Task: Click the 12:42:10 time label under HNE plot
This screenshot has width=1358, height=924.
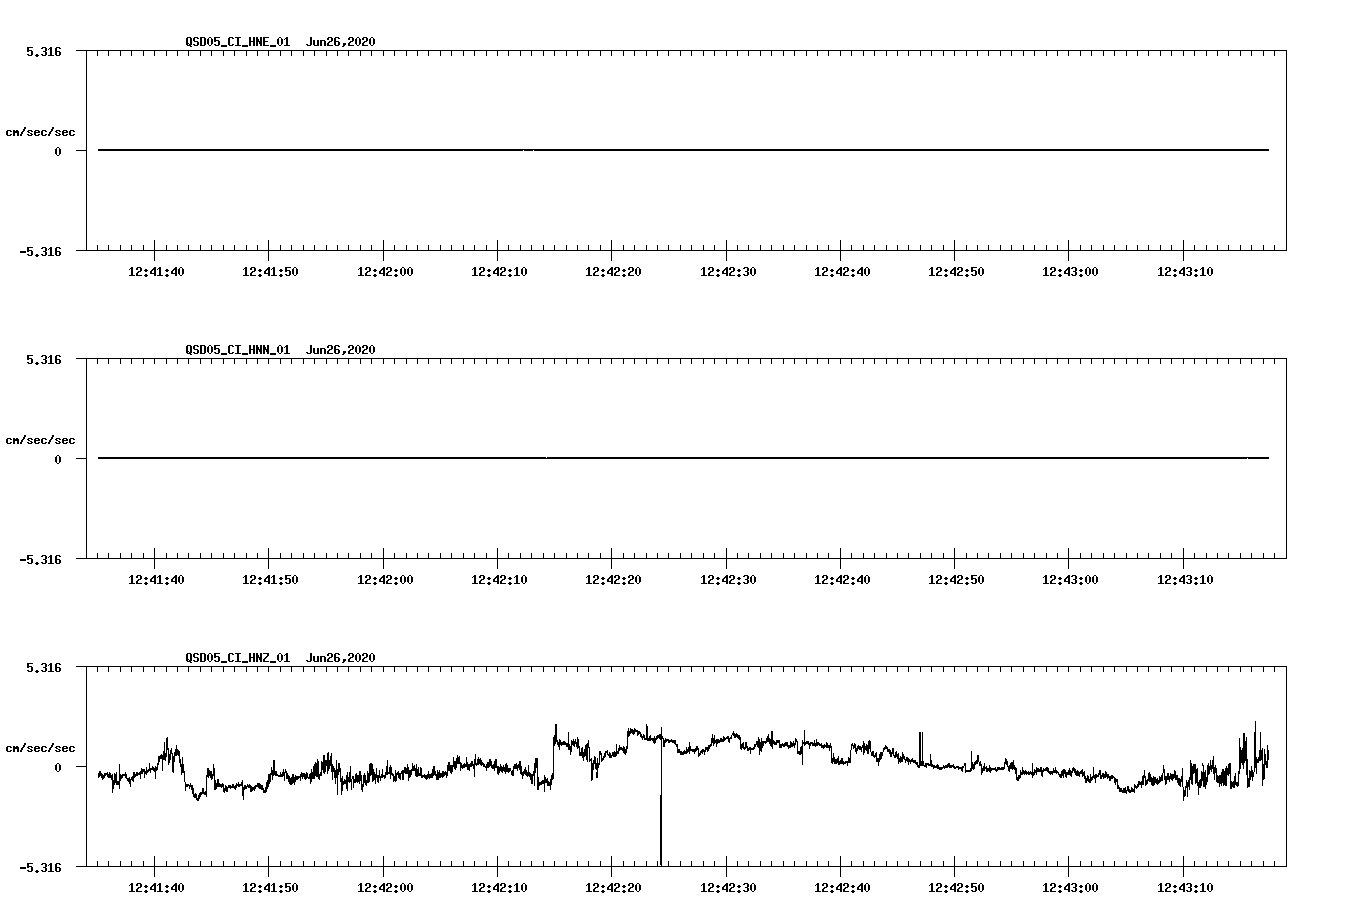Action: click(x=499, y=272)
